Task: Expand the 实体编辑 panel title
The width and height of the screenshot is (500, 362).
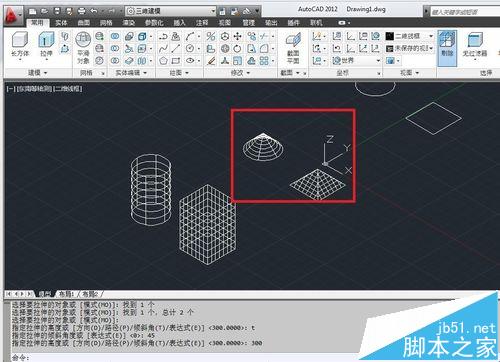Action: coord(131,72)
